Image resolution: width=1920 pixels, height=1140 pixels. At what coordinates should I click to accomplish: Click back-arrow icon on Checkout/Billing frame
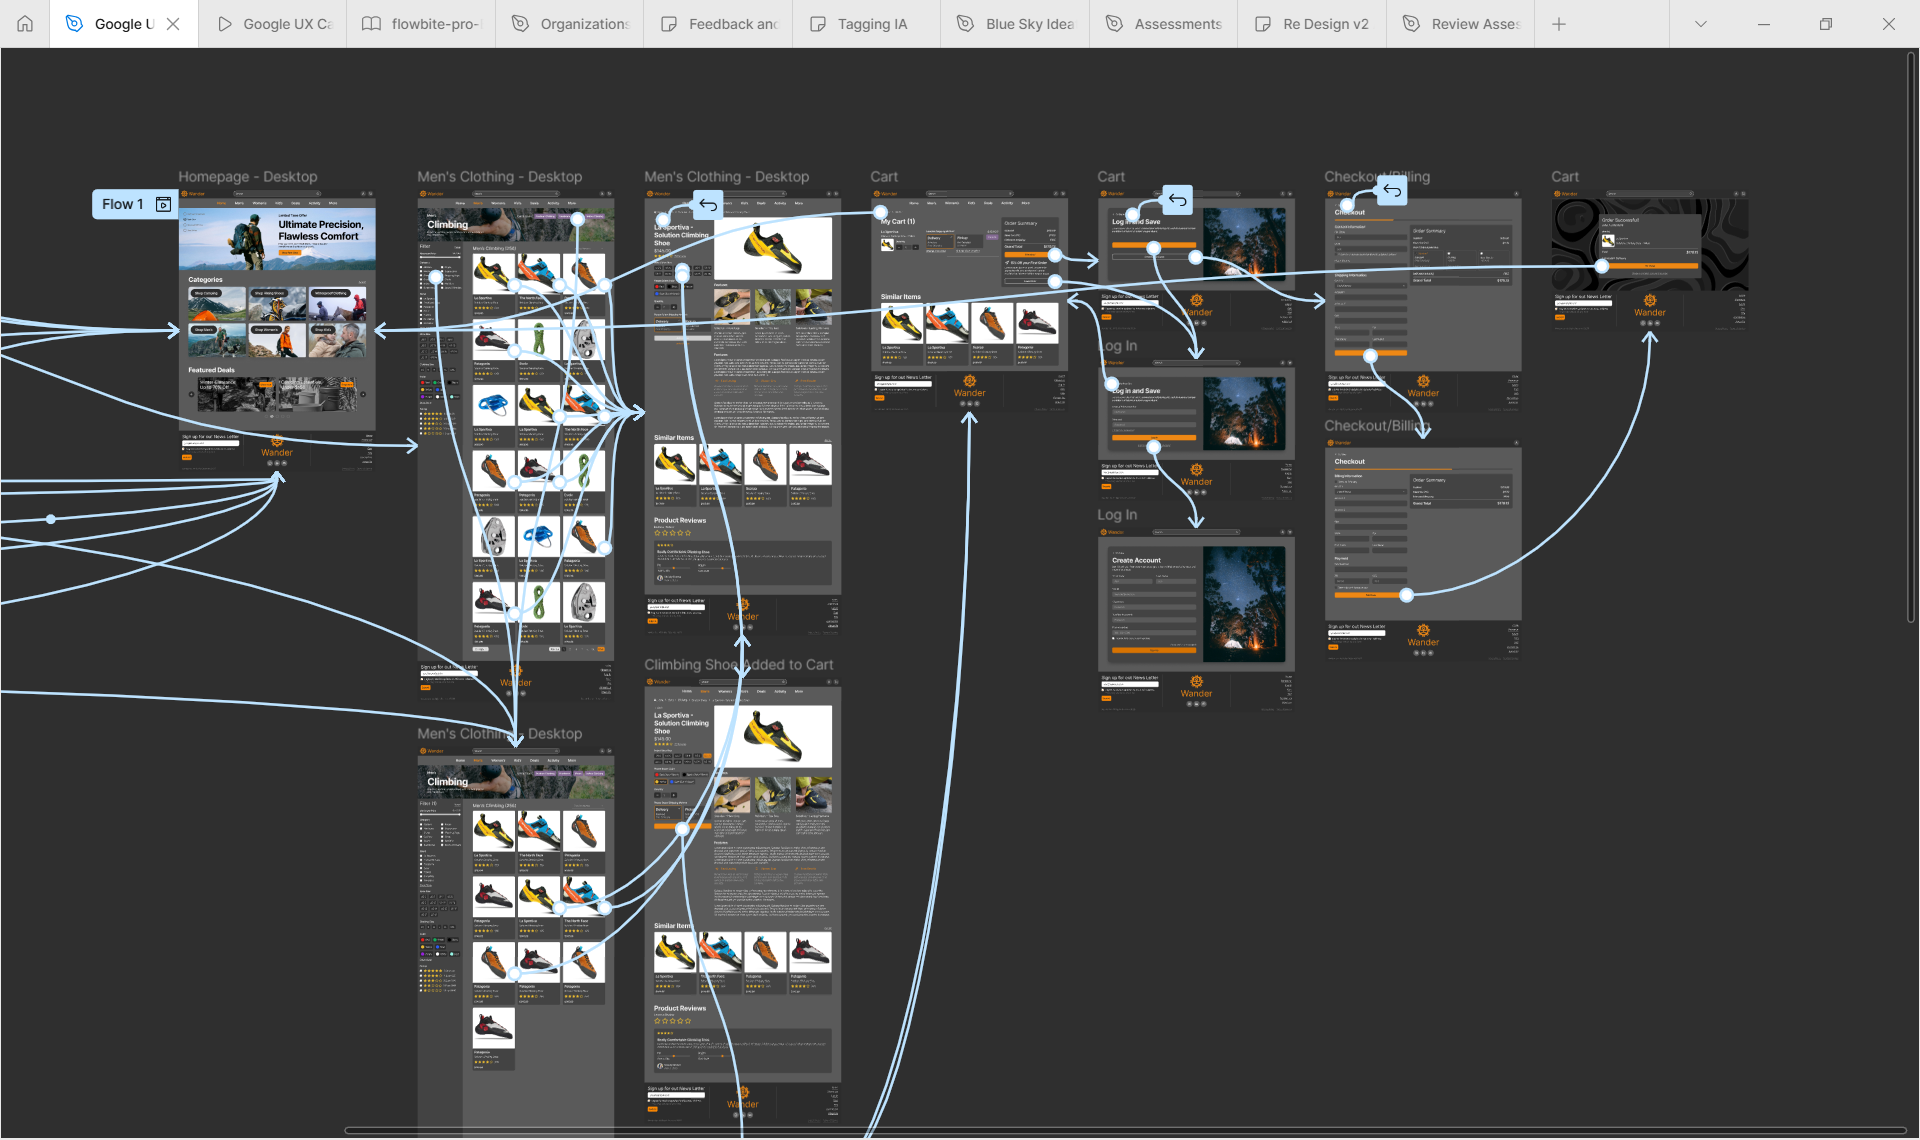pyautogui.click(x=1392, y=190)
